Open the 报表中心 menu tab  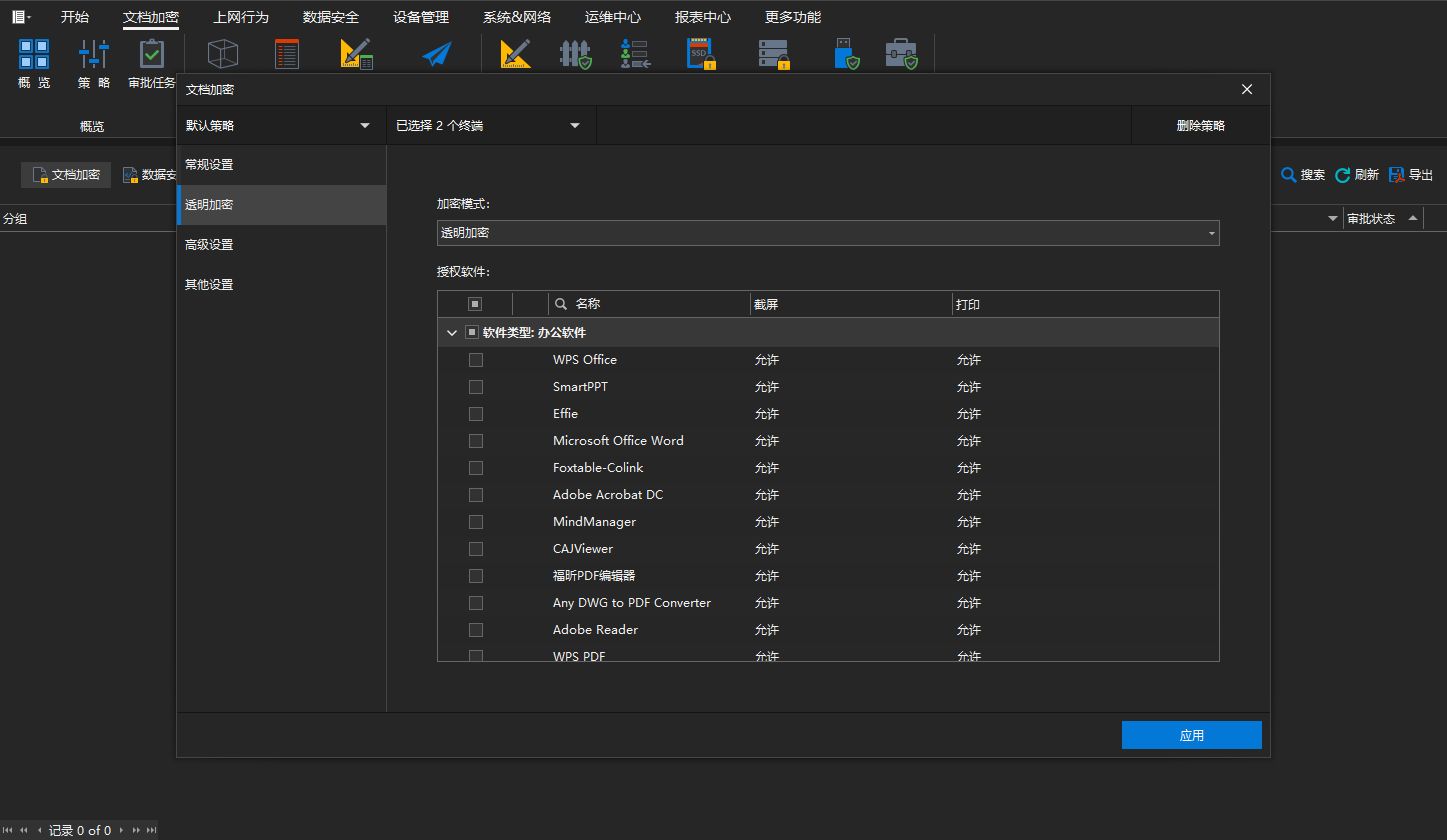[703, 17]
